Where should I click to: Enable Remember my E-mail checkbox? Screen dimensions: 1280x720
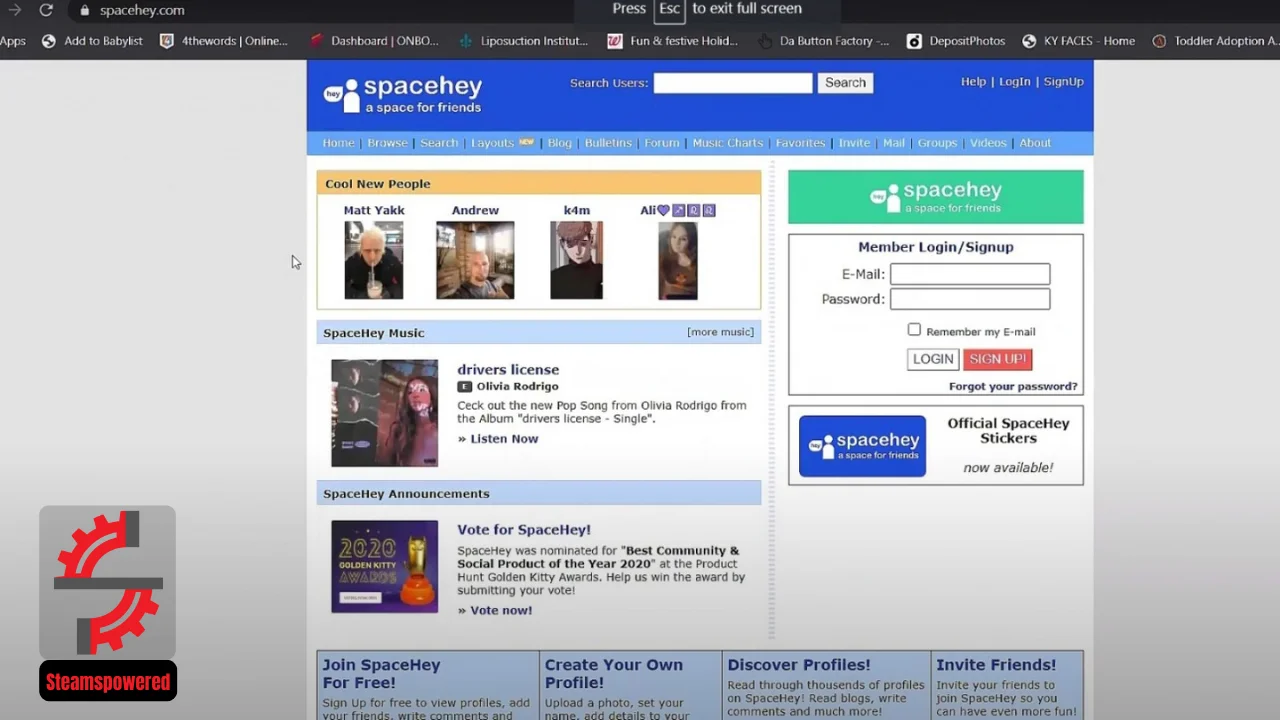point(914,329)
